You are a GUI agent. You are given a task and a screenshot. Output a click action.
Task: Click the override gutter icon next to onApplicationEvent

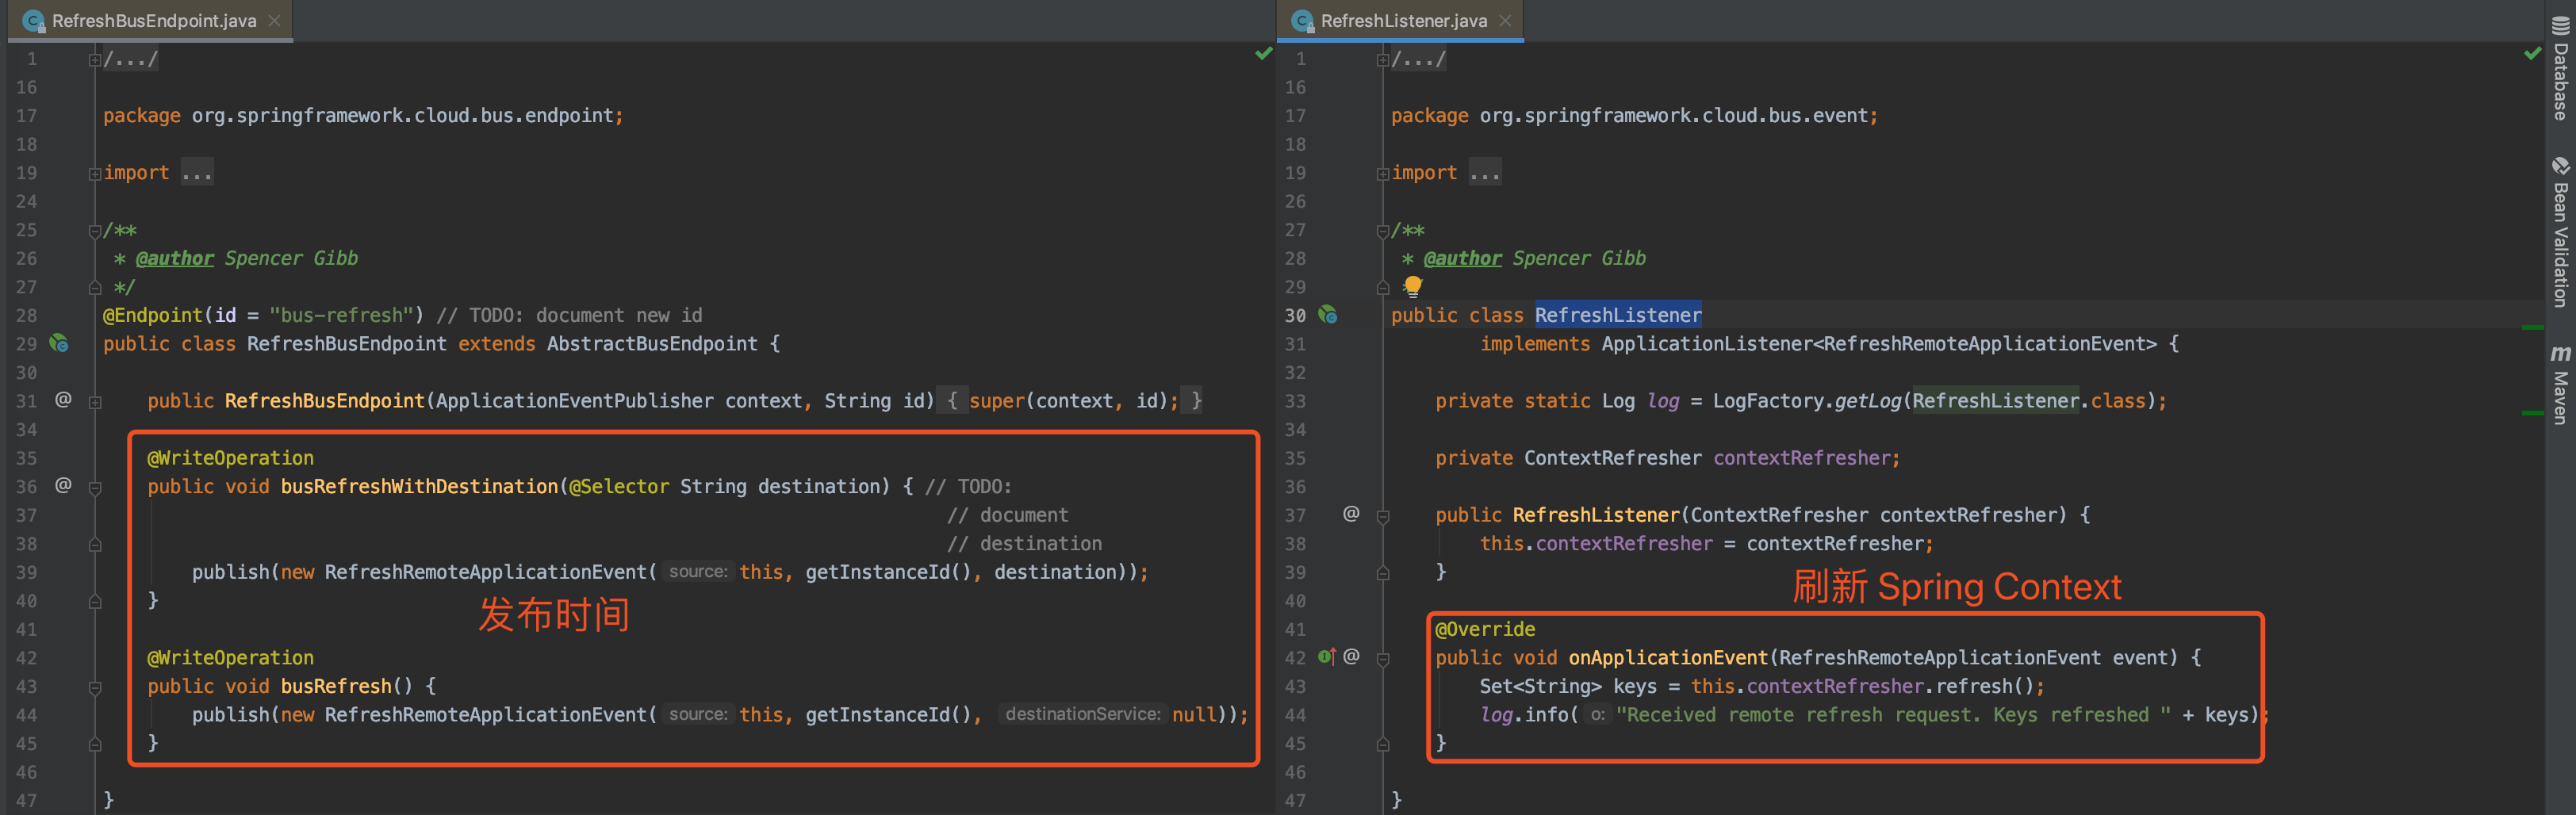(1326, 657)
